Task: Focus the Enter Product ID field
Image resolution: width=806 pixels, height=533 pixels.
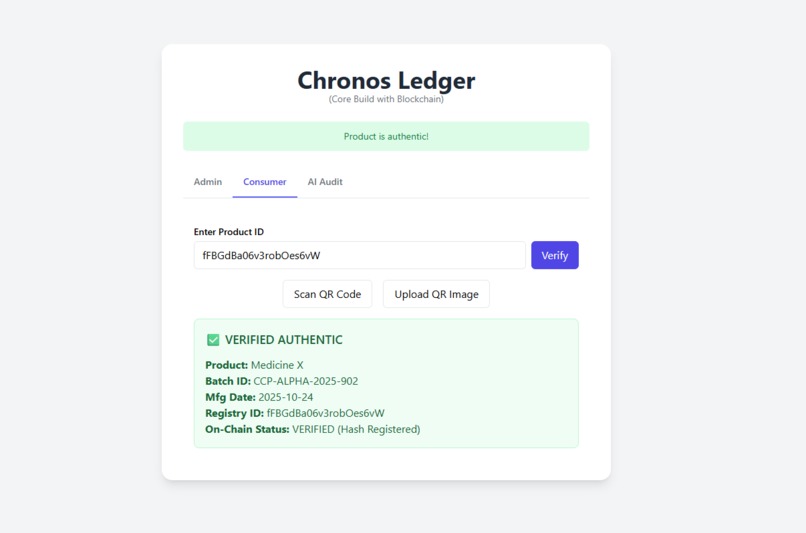Action: [x=359, y=255]
